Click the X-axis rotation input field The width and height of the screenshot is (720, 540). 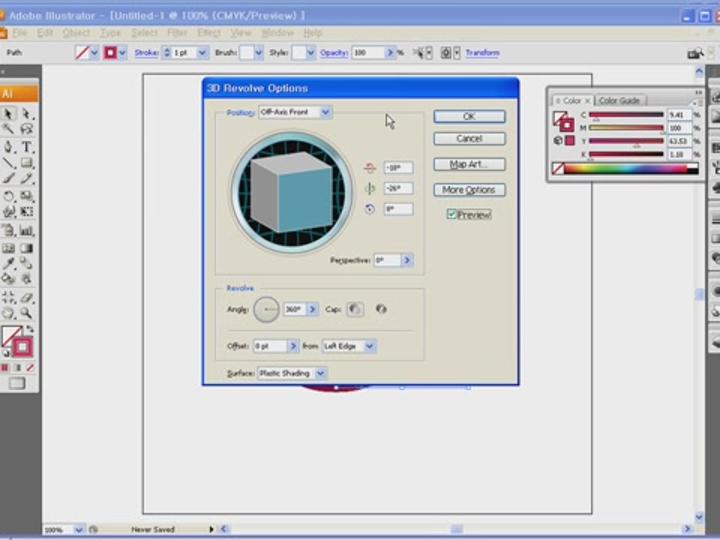click(x=398, y=168)
